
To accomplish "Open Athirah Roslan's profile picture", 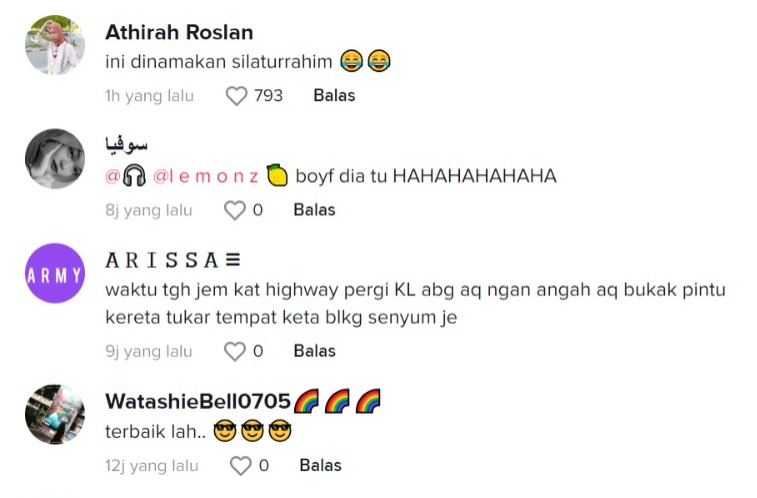I will (55, 45).
